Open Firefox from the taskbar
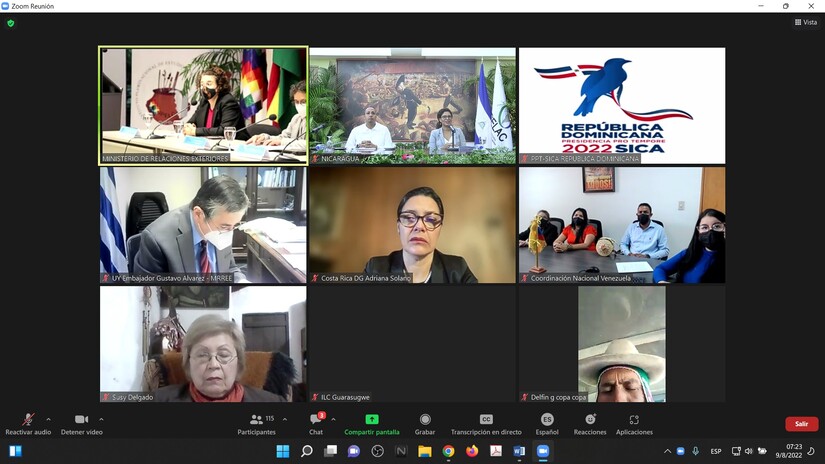The width and height of the screenshot is (825, 464). [x=472, y=451]
